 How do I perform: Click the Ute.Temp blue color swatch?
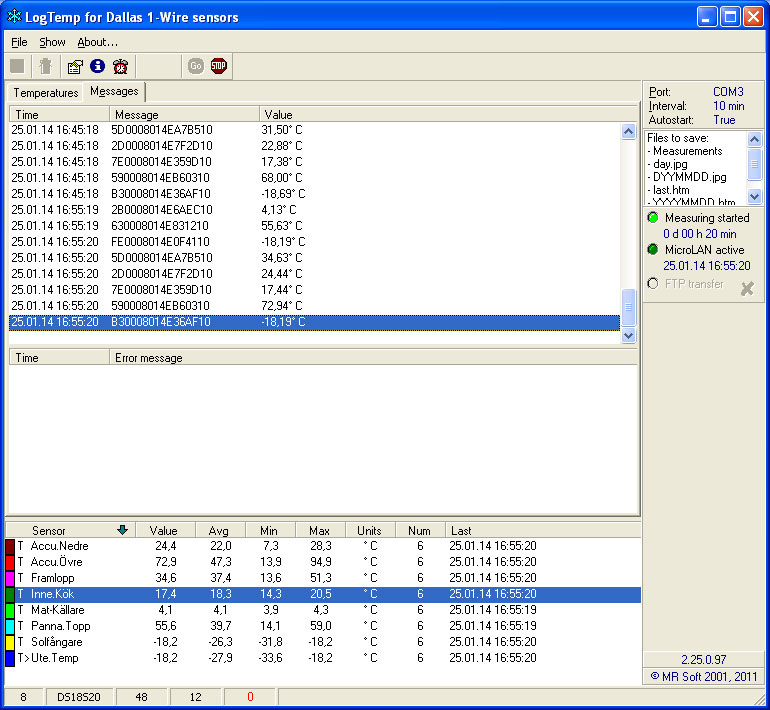pos(10,658)
